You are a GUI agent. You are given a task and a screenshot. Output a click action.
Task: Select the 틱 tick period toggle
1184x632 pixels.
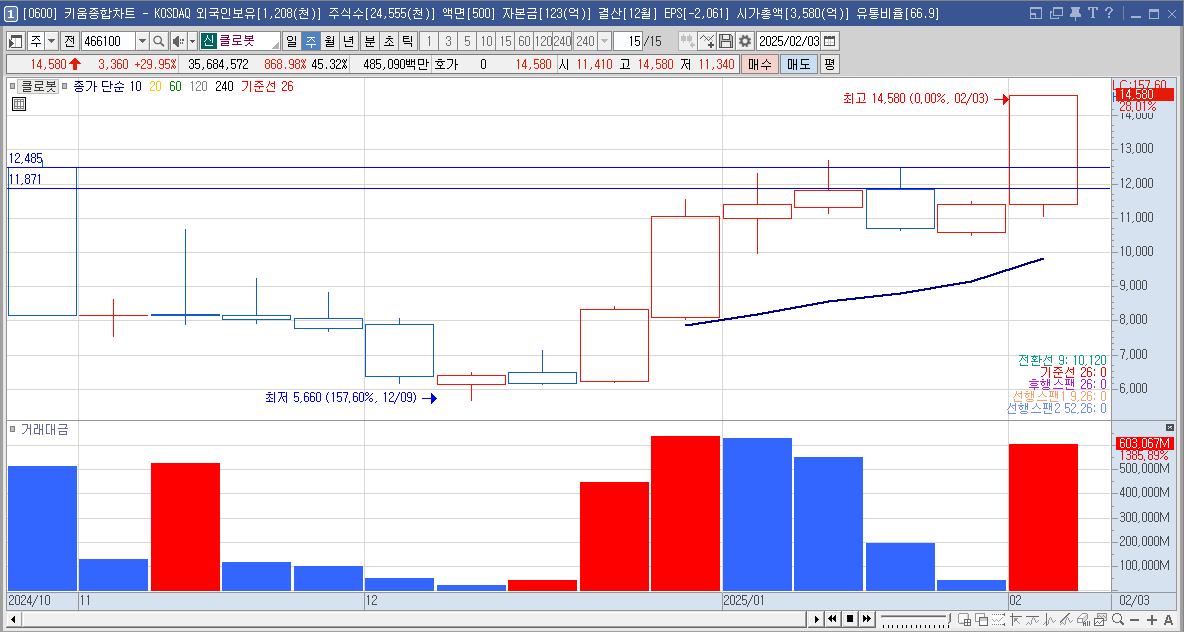click(407, 41)
